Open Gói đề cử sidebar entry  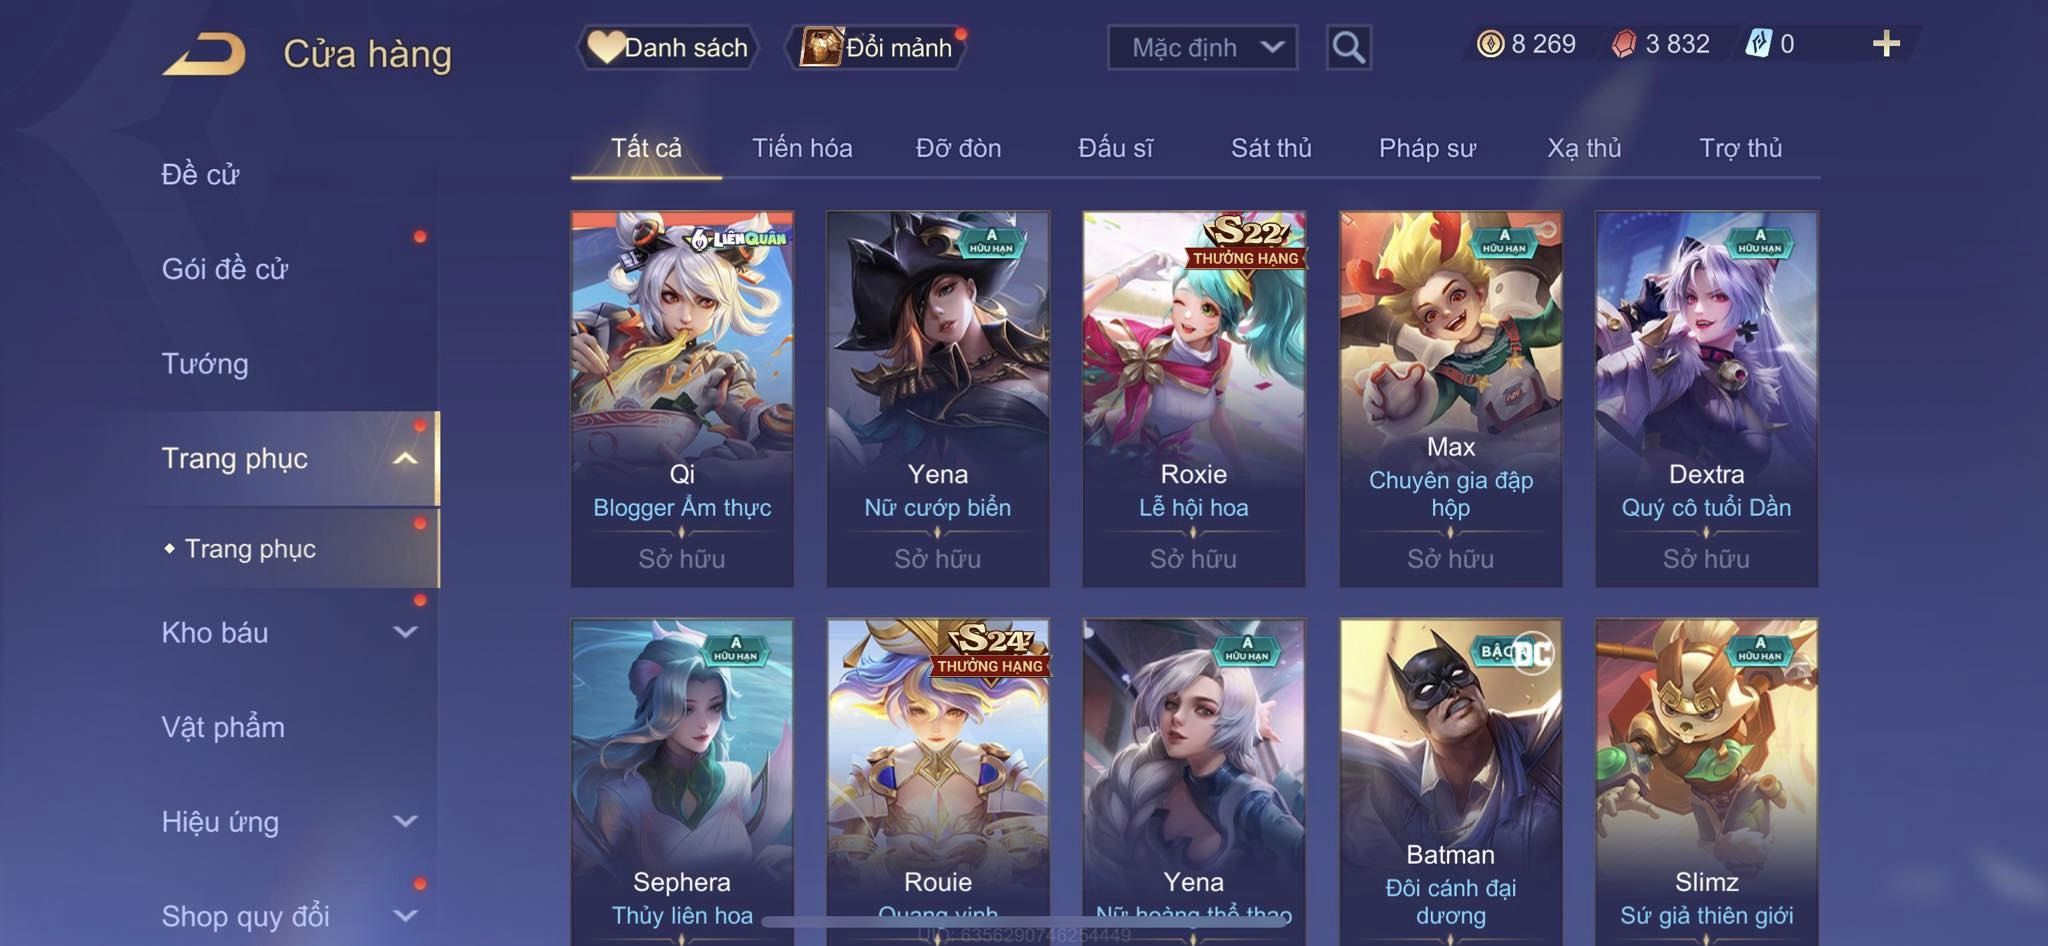[x=225, y=269]
